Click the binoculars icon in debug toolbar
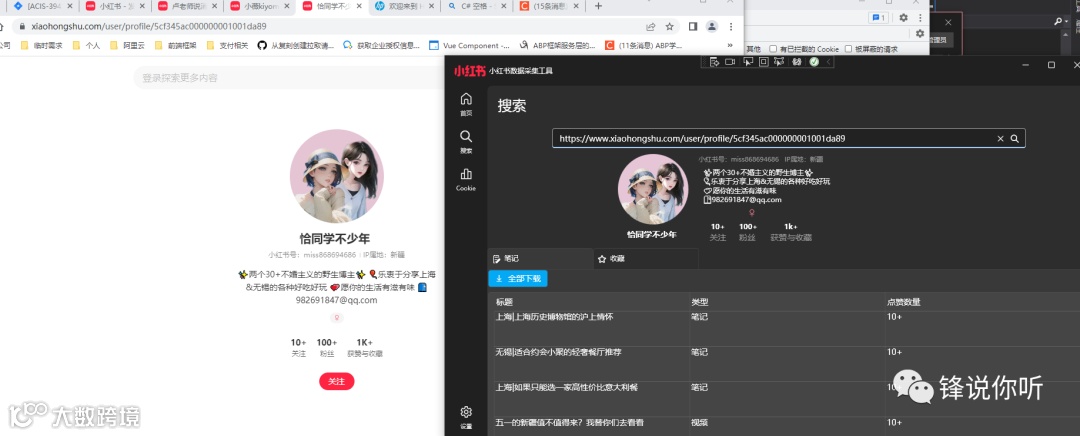This screenshot has width=1080, height=436. coord(797,62)
